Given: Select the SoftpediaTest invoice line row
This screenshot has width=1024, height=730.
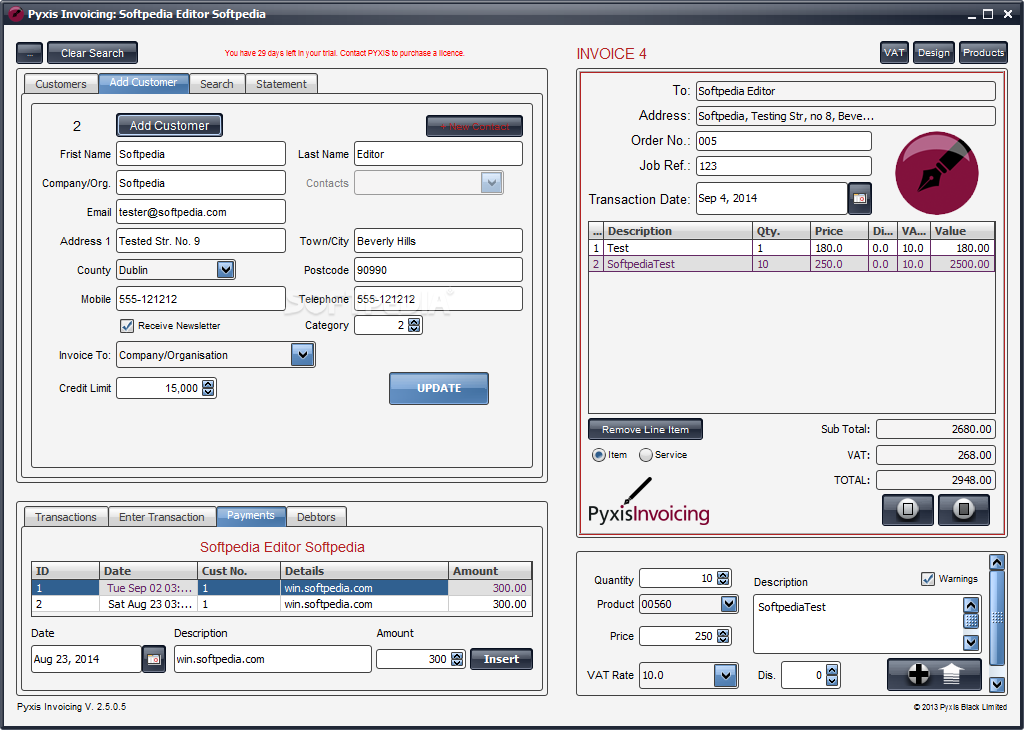Looking at the screenshot, I should 792,264.
